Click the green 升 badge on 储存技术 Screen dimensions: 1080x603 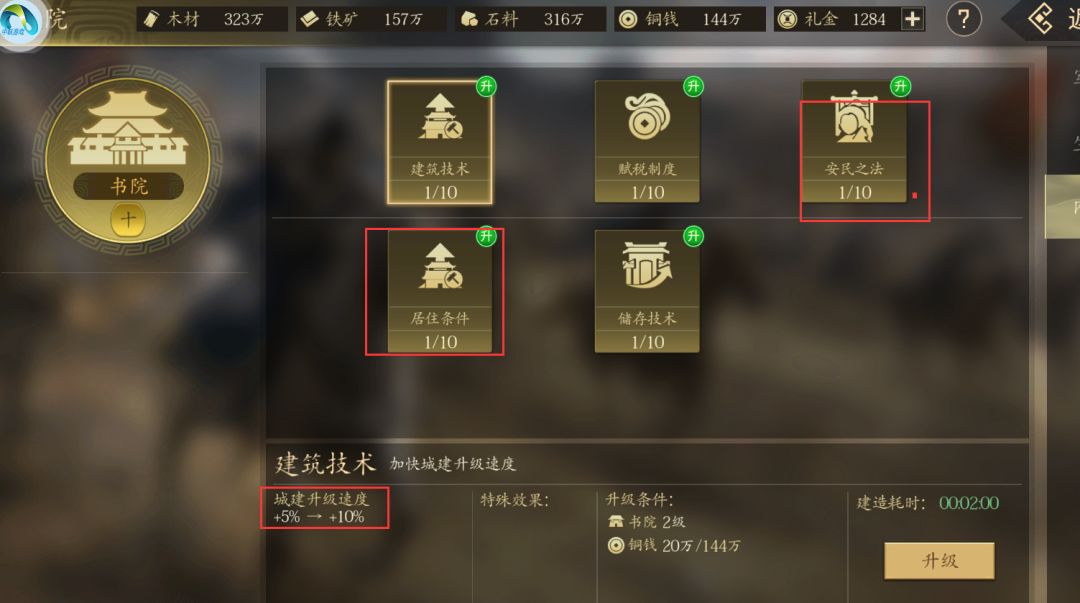694,236
